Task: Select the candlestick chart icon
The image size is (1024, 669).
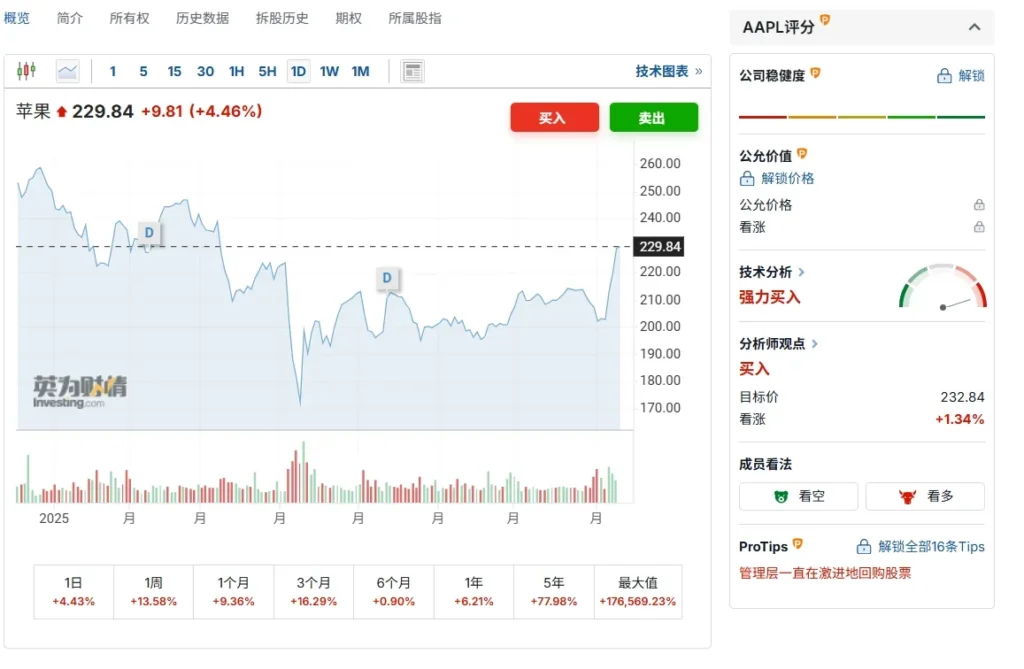Action: 25,71
